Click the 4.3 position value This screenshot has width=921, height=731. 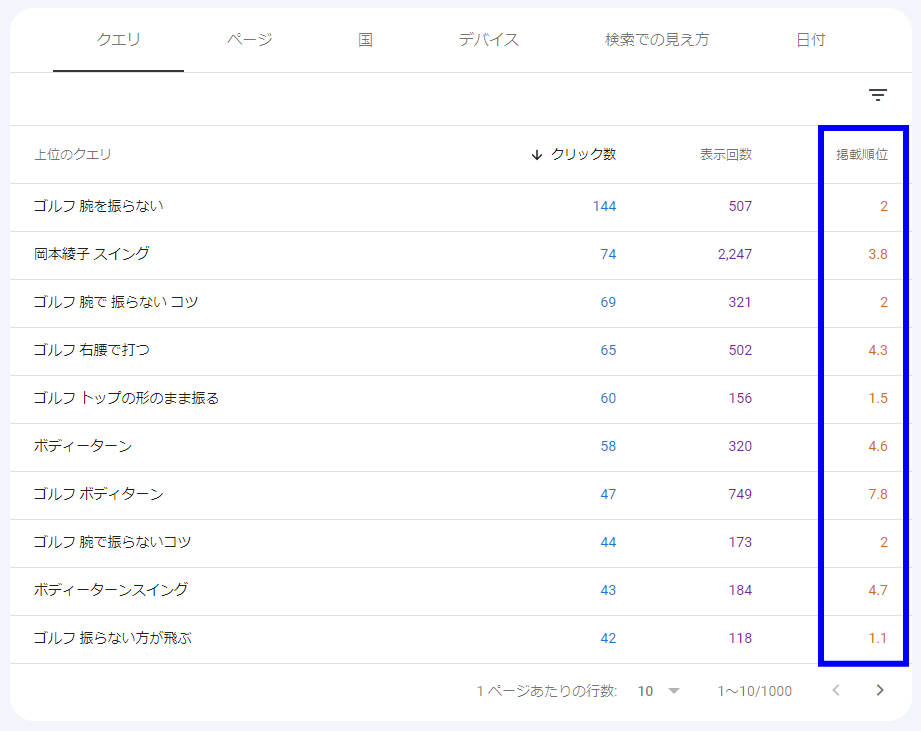tap(878, 351)
